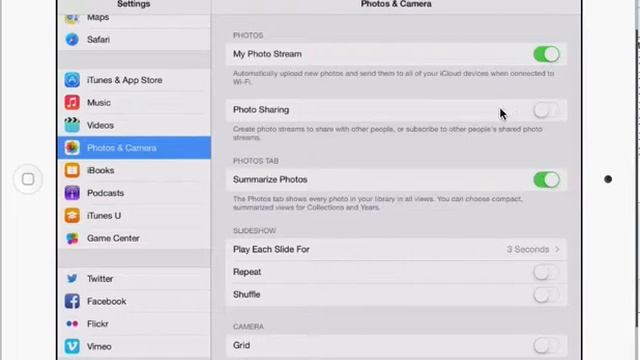640x360 pixels.
Task: Open the Game Center icon
Action: coord(72,238)
